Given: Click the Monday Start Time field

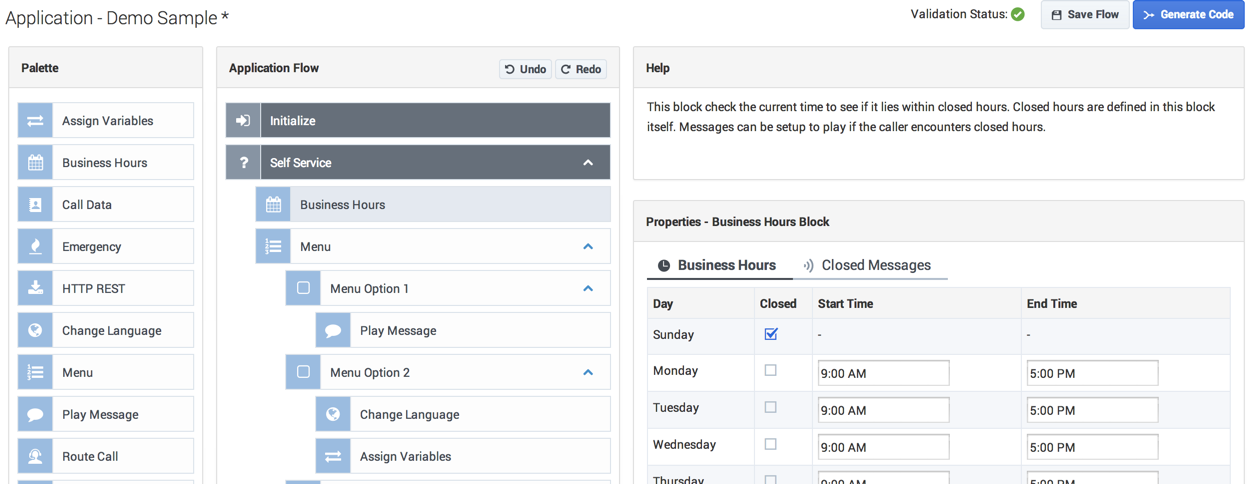Looking at the screenshot, I should click(x=883, y=374).
